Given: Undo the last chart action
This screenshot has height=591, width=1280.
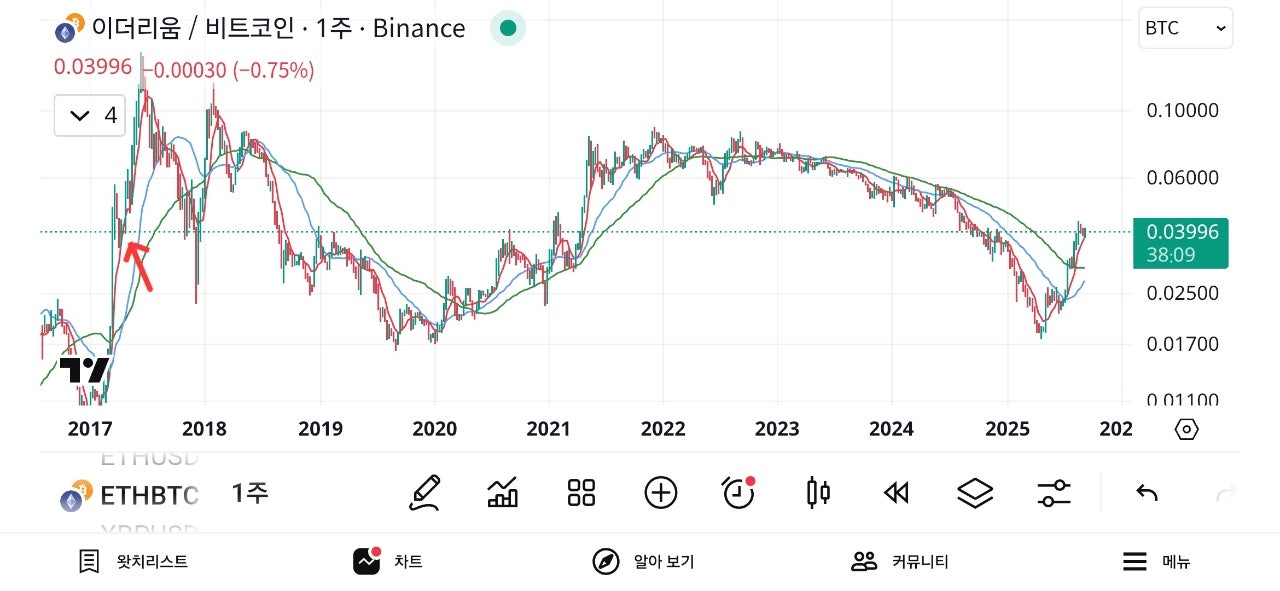Looking at the screenshot, I should click(1147, 492).
